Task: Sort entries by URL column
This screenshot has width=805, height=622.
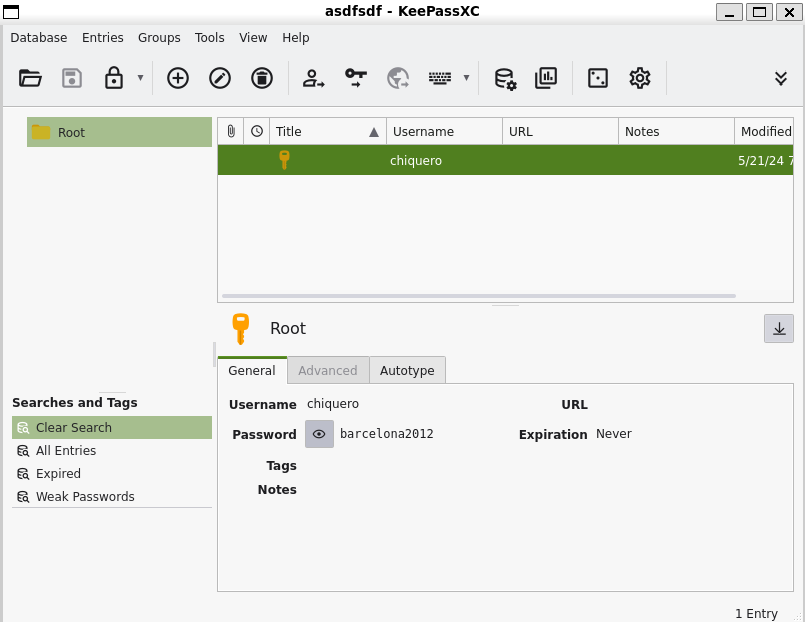Action: [x=561, y=131]
